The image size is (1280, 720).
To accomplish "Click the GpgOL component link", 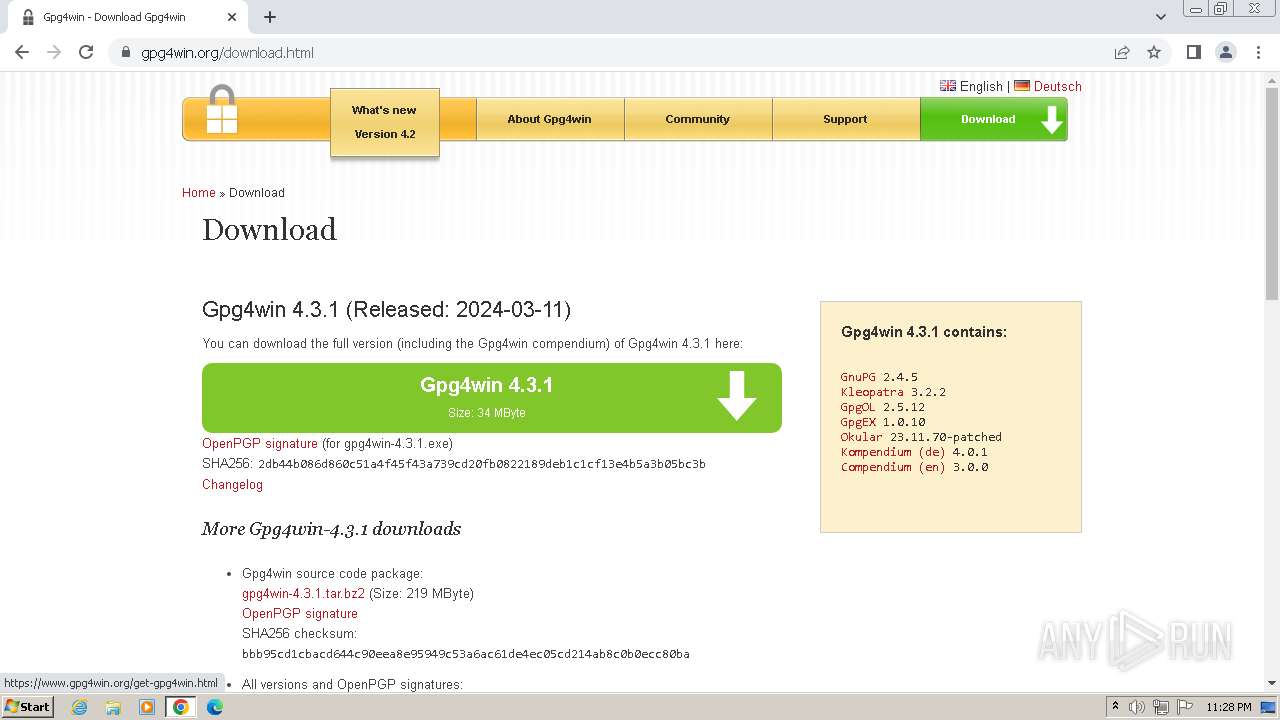I will click(x=858, y=407).
